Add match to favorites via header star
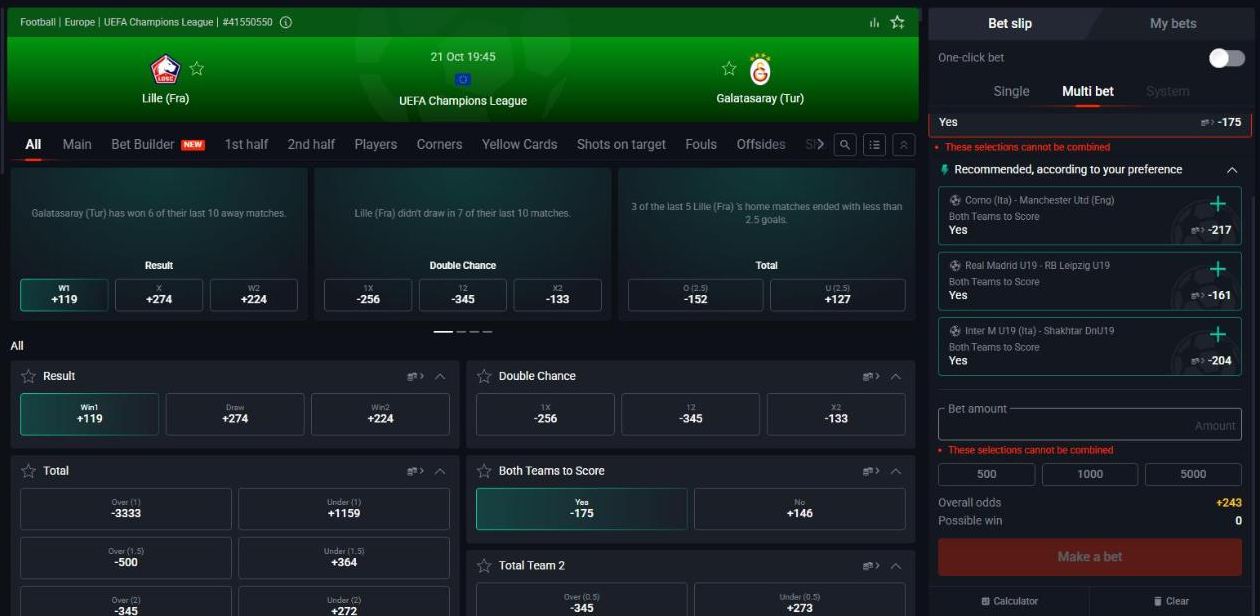This screenshot has height=616, width=1260. click(x=898, y=22)
